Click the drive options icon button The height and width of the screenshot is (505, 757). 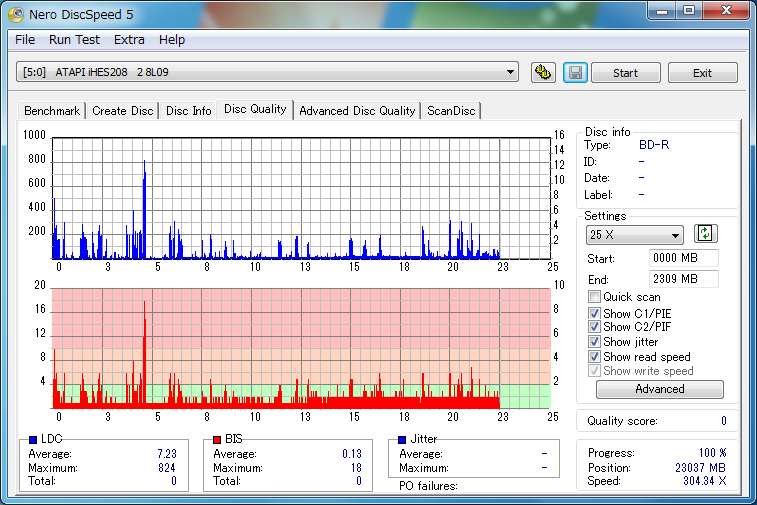coord(543,72)
